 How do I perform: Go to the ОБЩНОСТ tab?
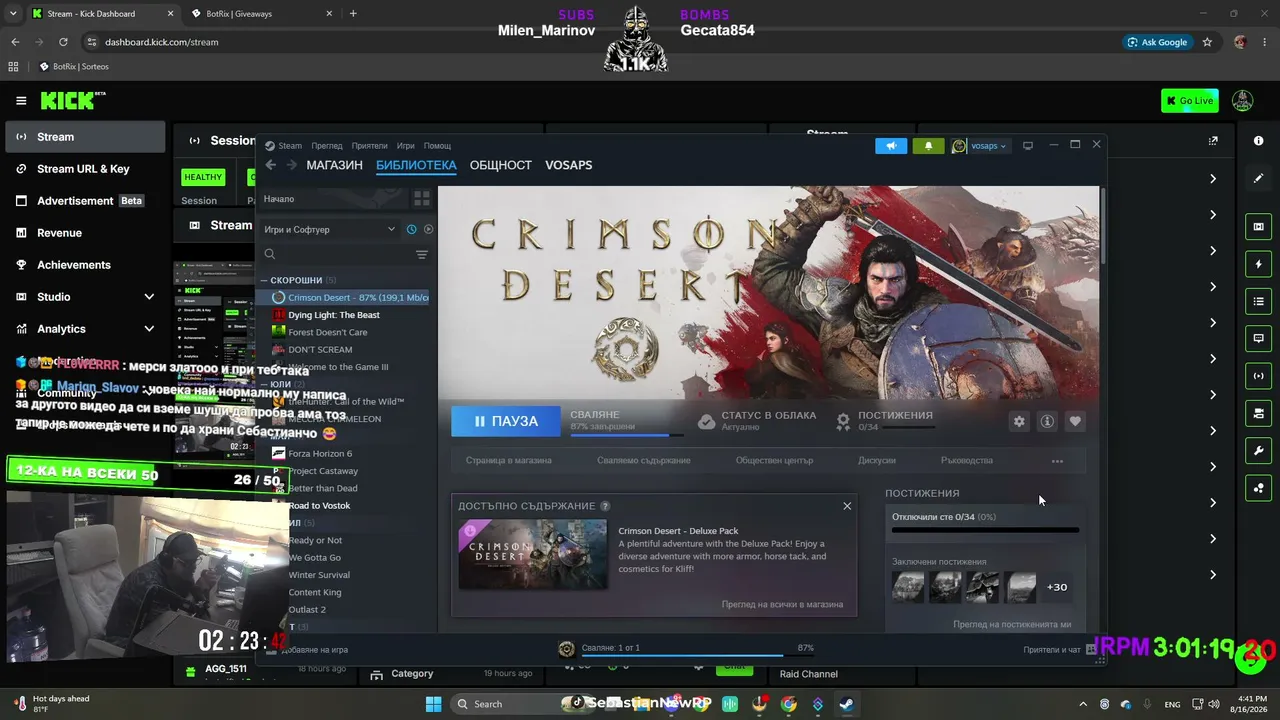pyautogui.click(x=501, y=165)
